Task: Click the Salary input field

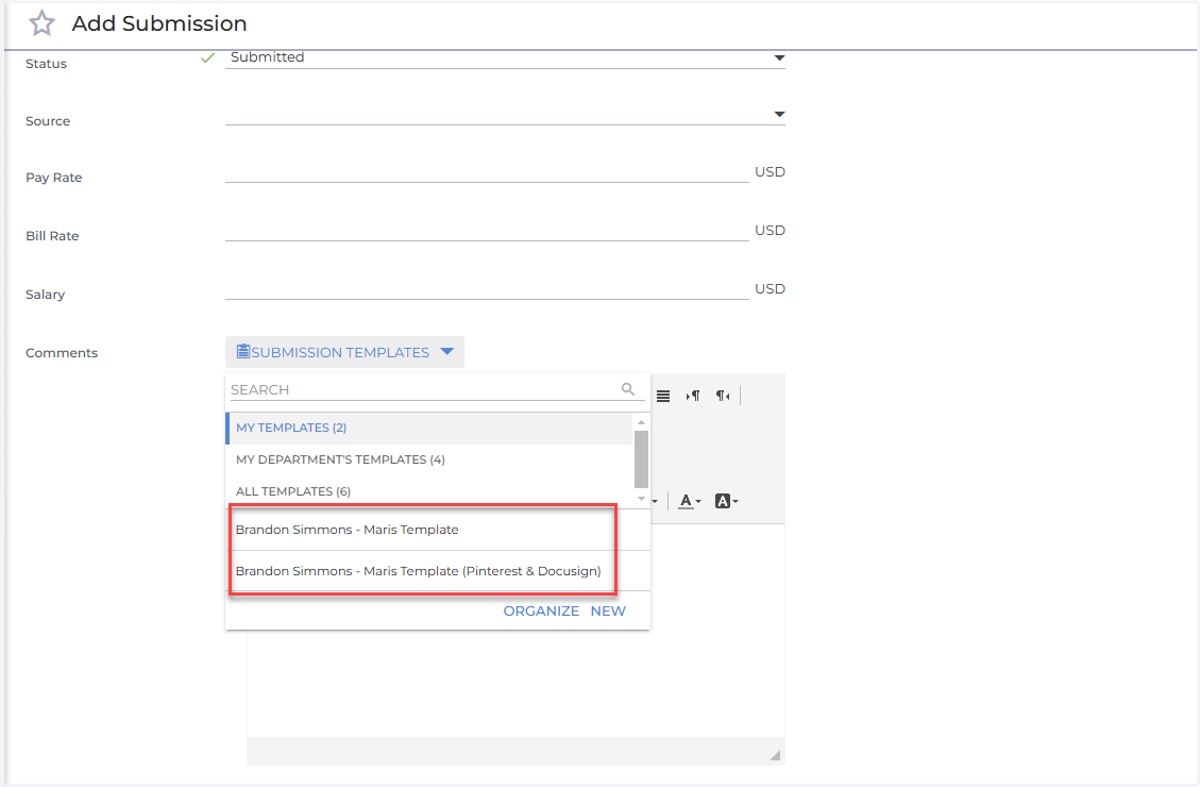Action: 487,288
